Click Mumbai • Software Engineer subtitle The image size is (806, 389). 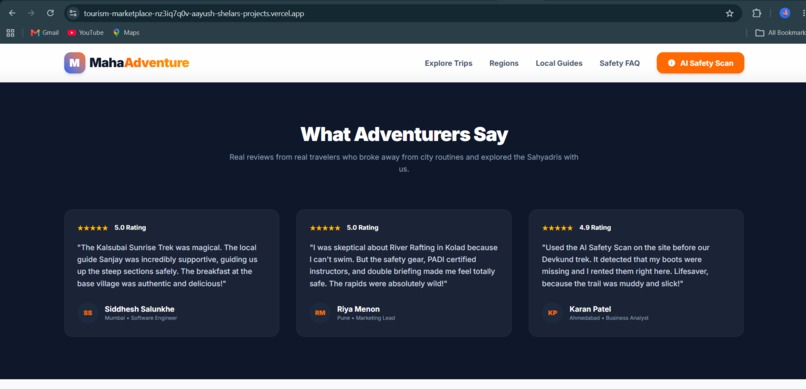click(141, 318)
